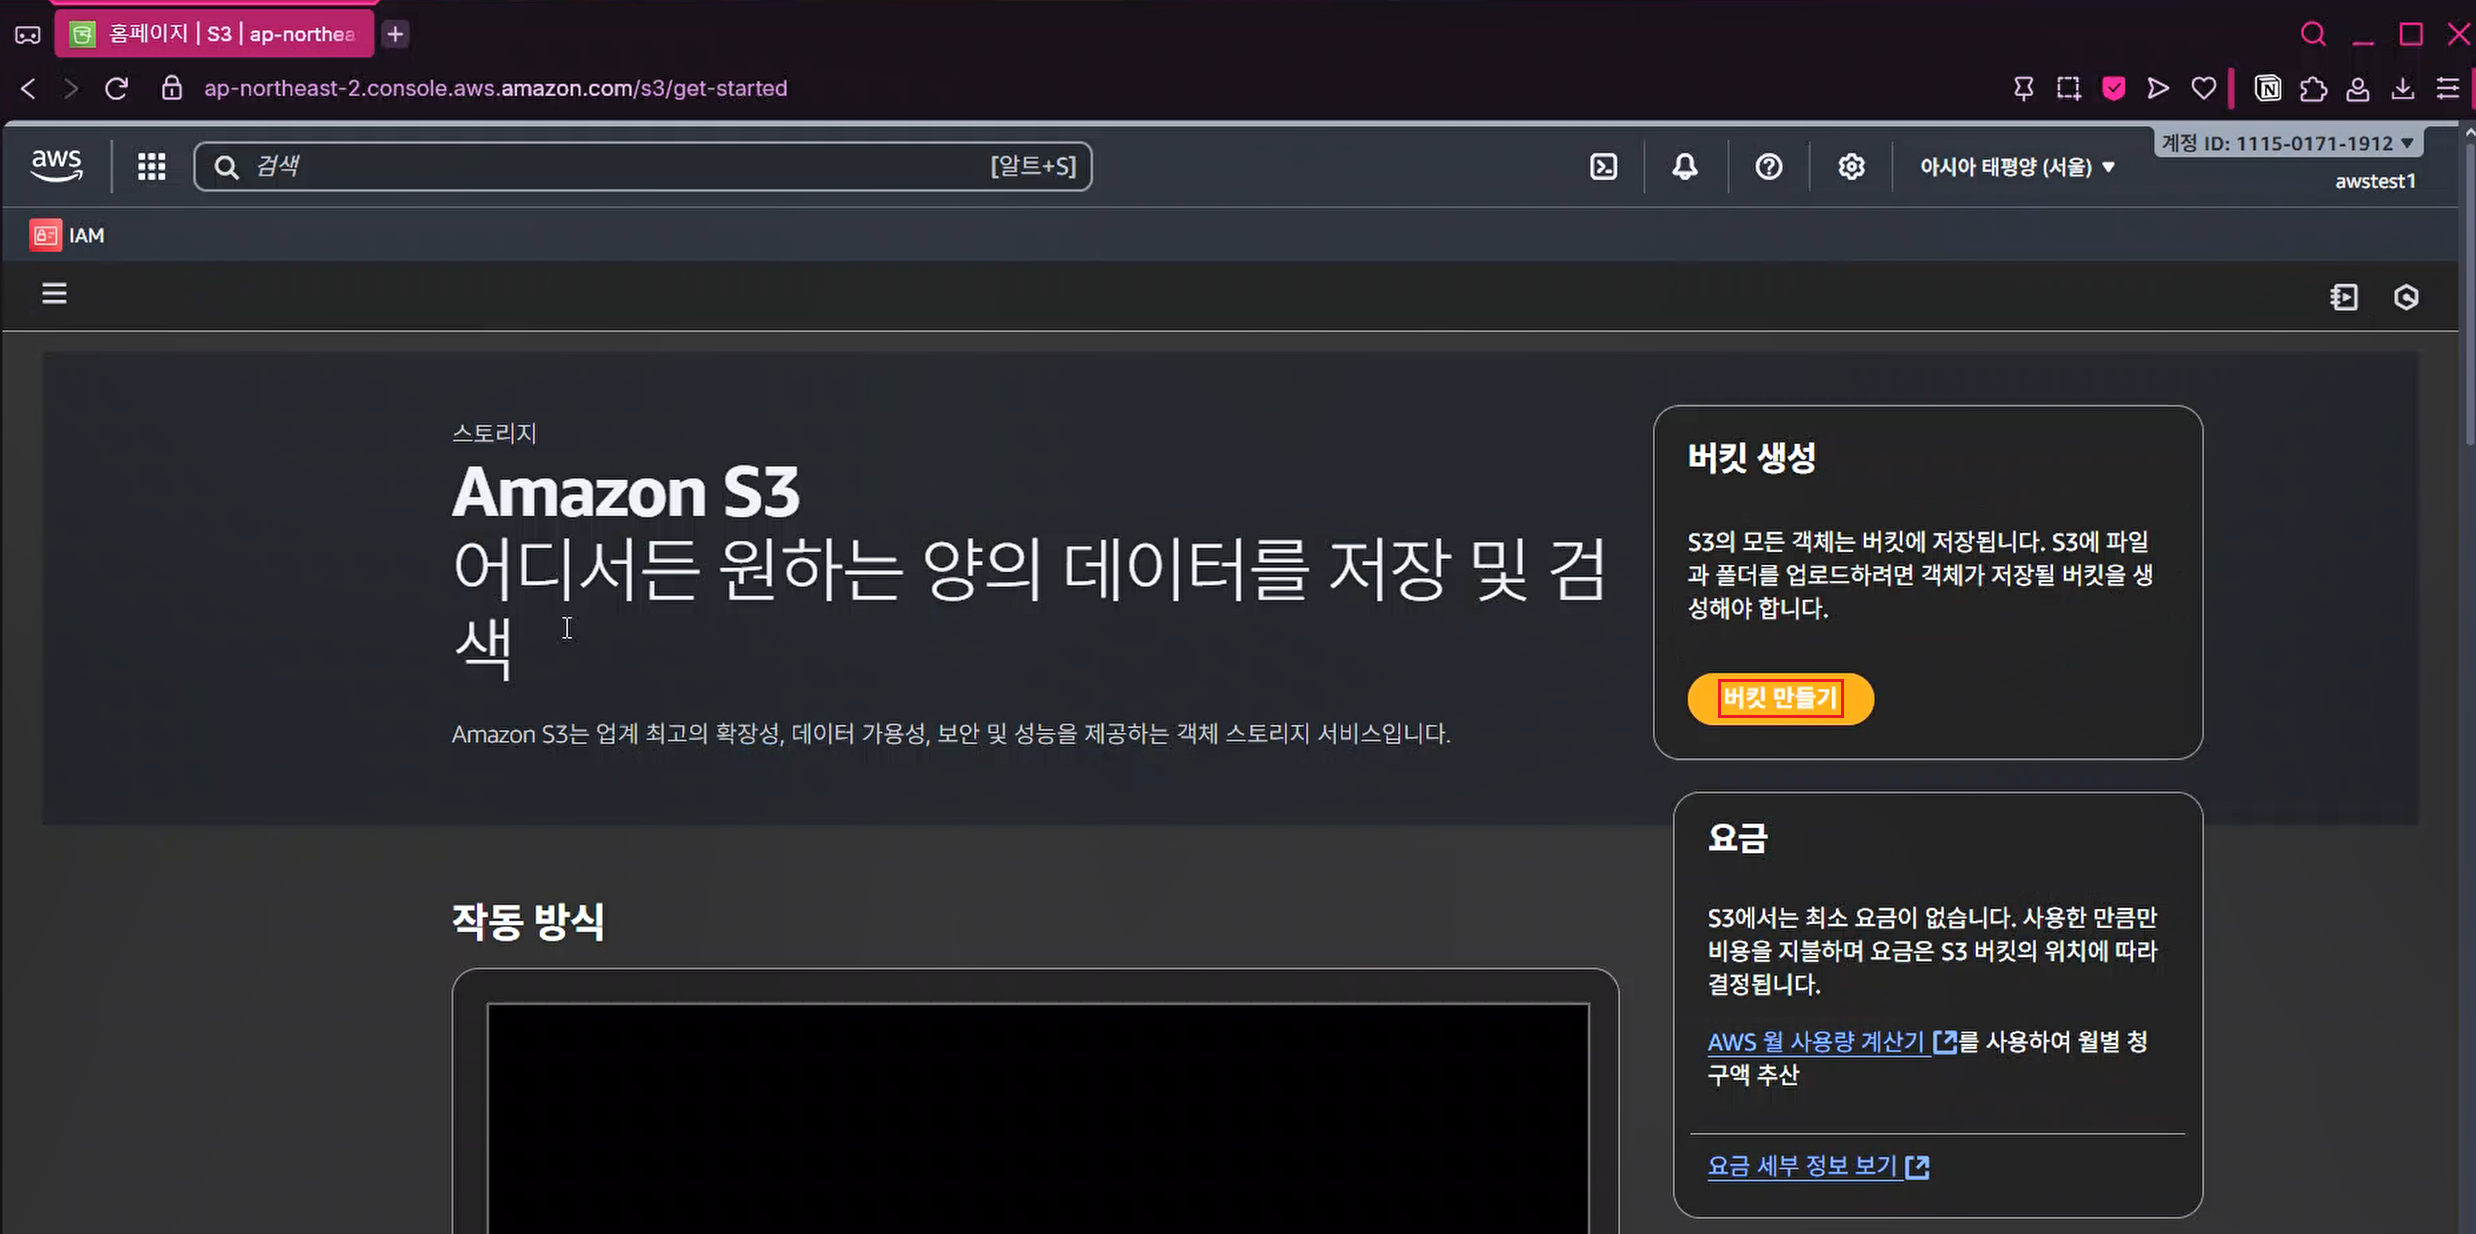Select the S3 homepage browser tab
The height and width of the screenshot is (1234, 2476).
coord(214,34)
